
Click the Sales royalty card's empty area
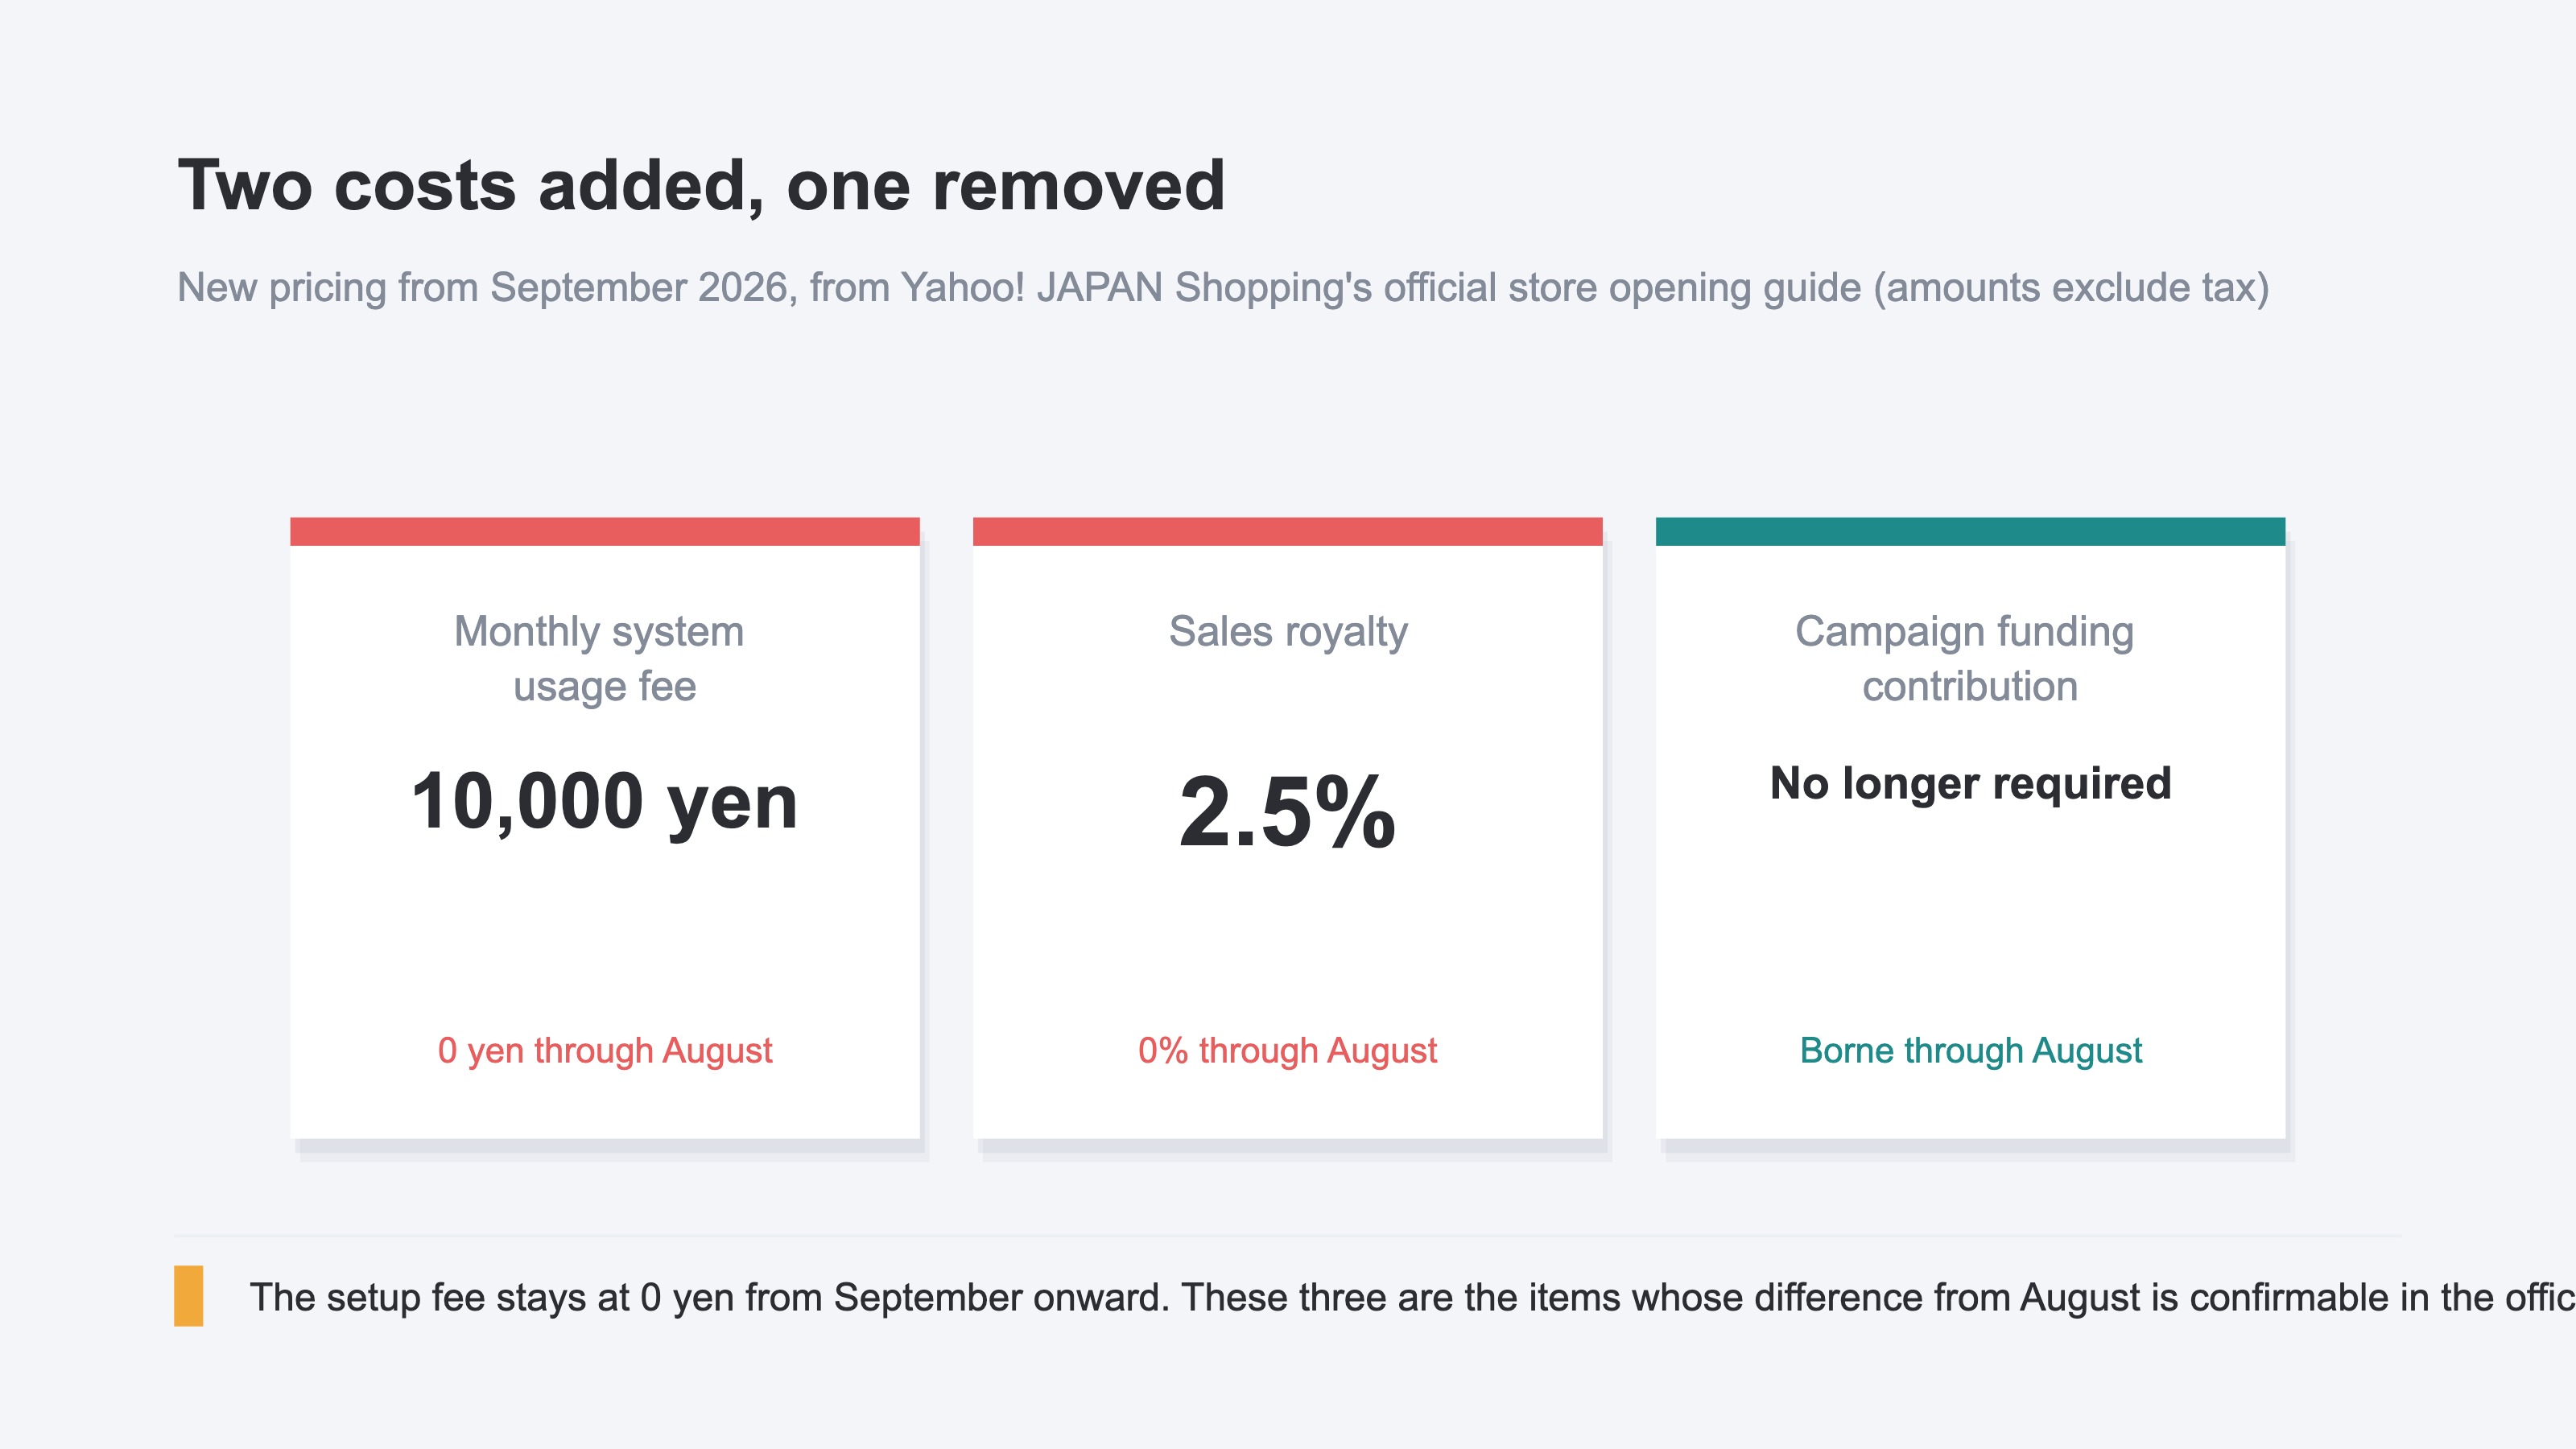point(1288,940)
